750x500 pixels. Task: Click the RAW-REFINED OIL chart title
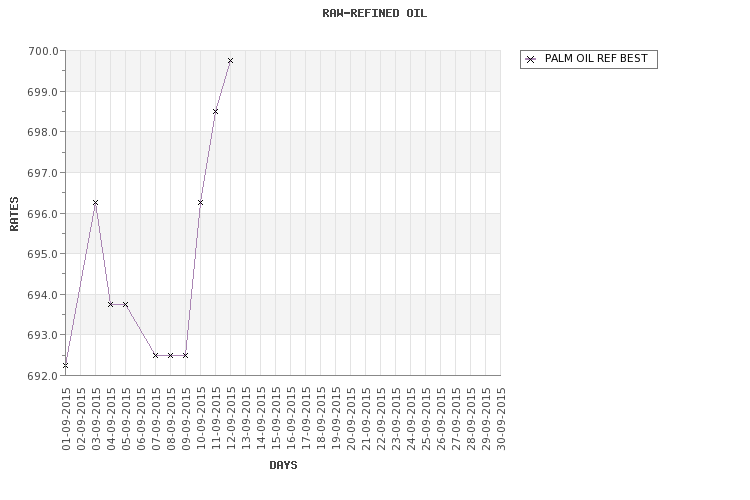[x=375, y=14]
